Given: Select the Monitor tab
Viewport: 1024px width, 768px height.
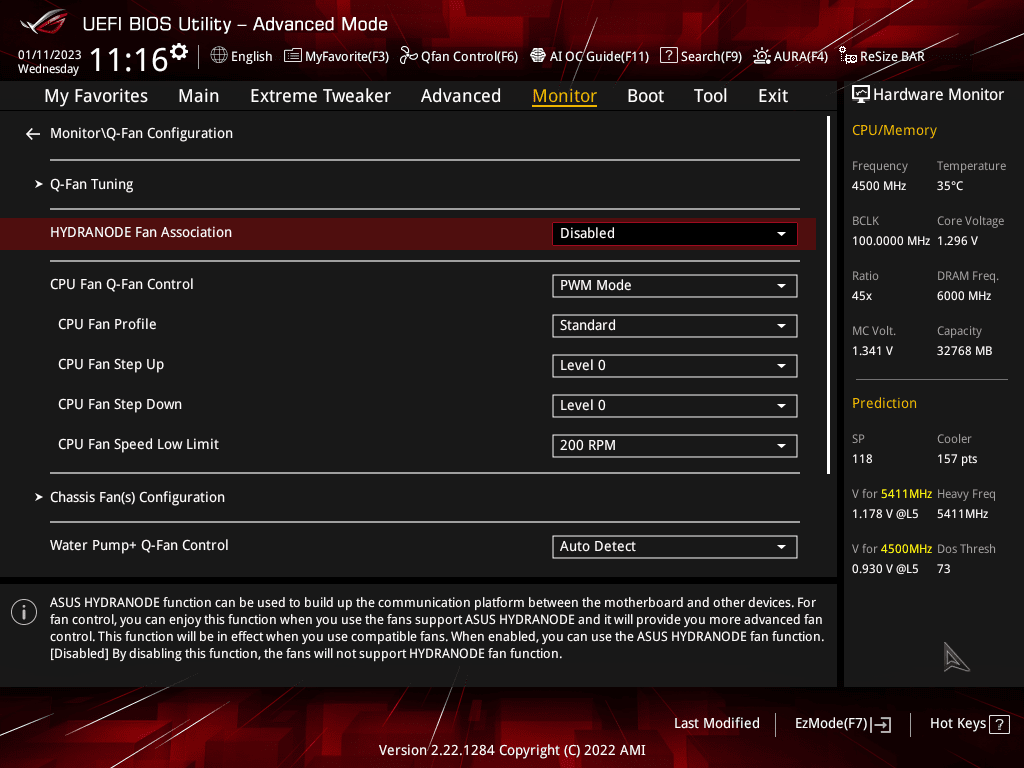Looking at the screenshot, I should 564,96.
